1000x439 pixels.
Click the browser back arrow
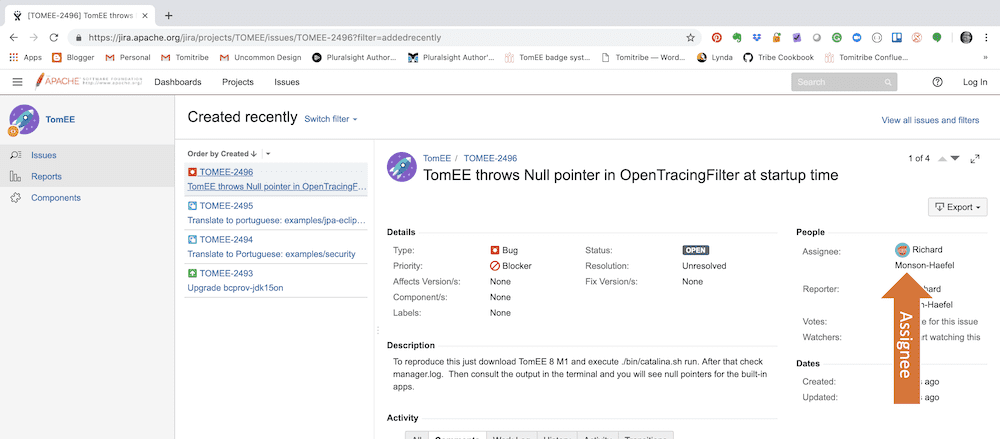point(14,38)
